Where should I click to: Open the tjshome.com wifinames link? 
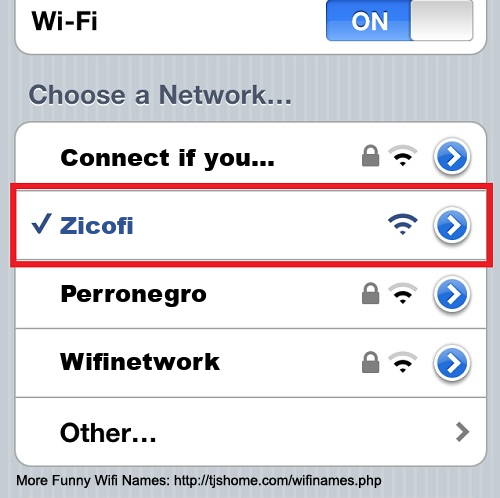[278, 480]
